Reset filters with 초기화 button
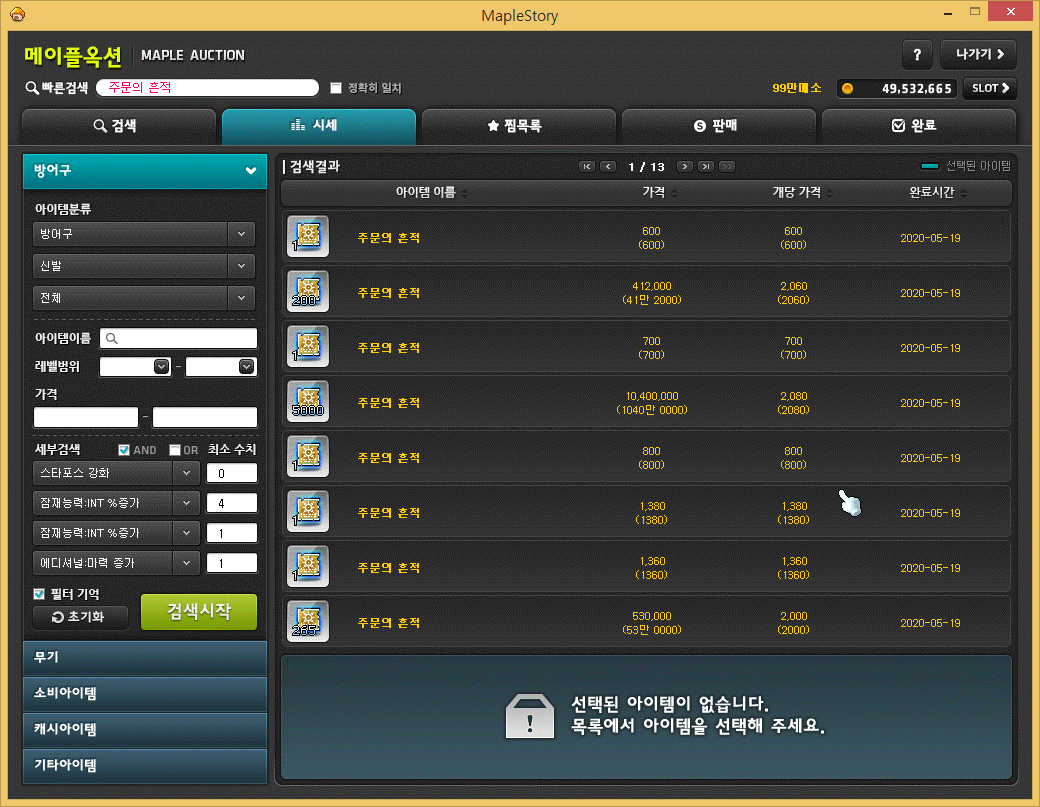Viewport: 1040px width, 807px height. coord(80,617)
